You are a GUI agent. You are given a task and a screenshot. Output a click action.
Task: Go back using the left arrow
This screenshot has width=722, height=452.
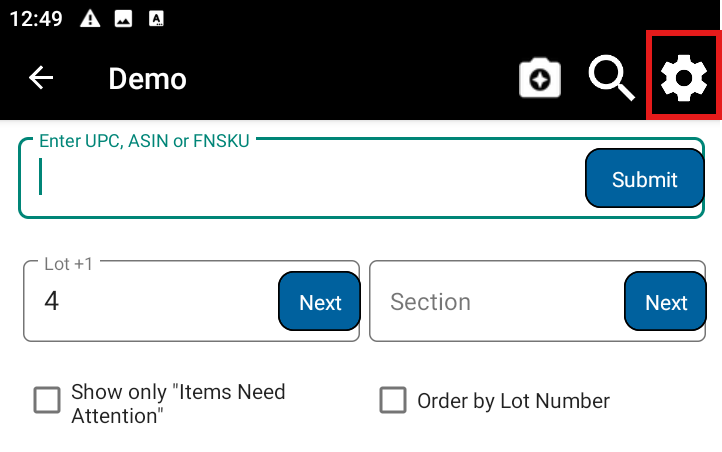pos(41,78)
